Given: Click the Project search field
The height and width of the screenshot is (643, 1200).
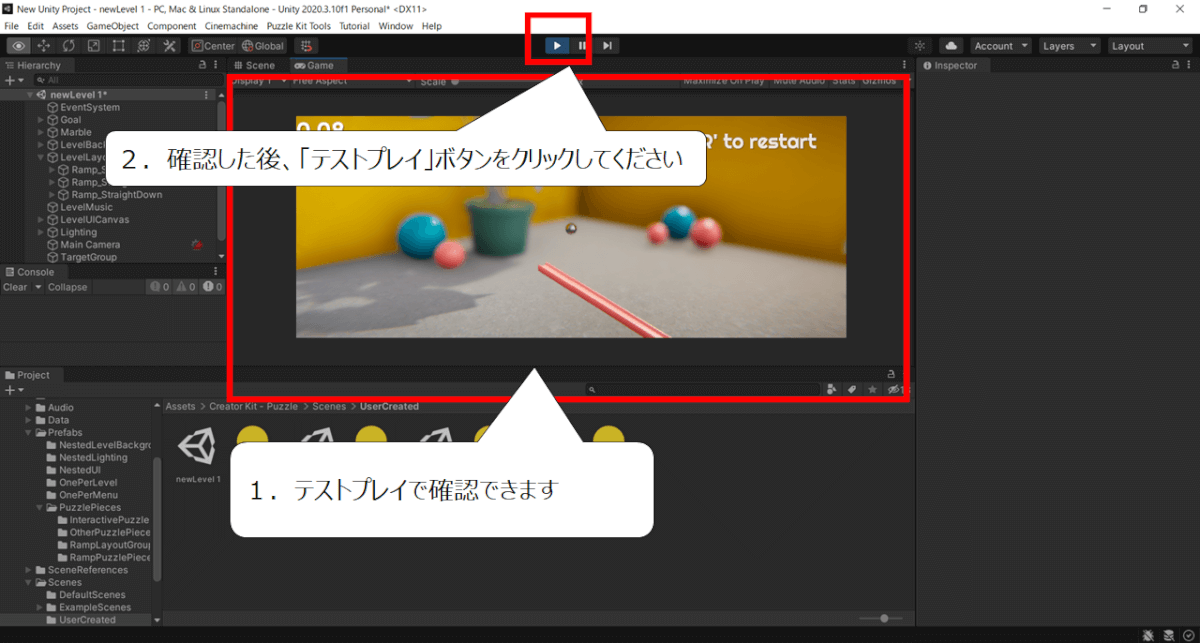Looking at the screenshot, I should point(705,389).
